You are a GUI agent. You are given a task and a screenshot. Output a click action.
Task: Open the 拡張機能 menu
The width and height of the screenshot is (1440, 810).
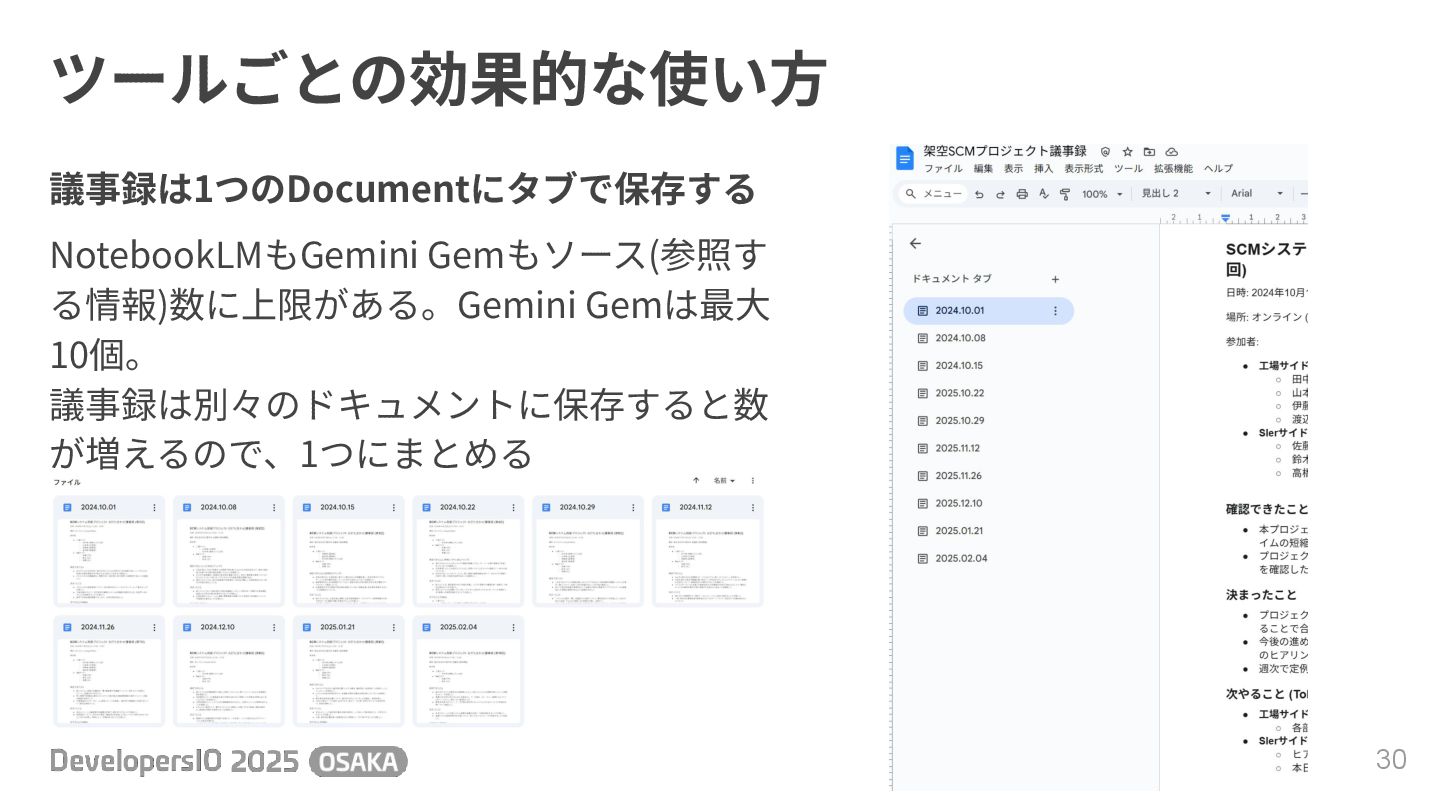(x=1173, y=169)
